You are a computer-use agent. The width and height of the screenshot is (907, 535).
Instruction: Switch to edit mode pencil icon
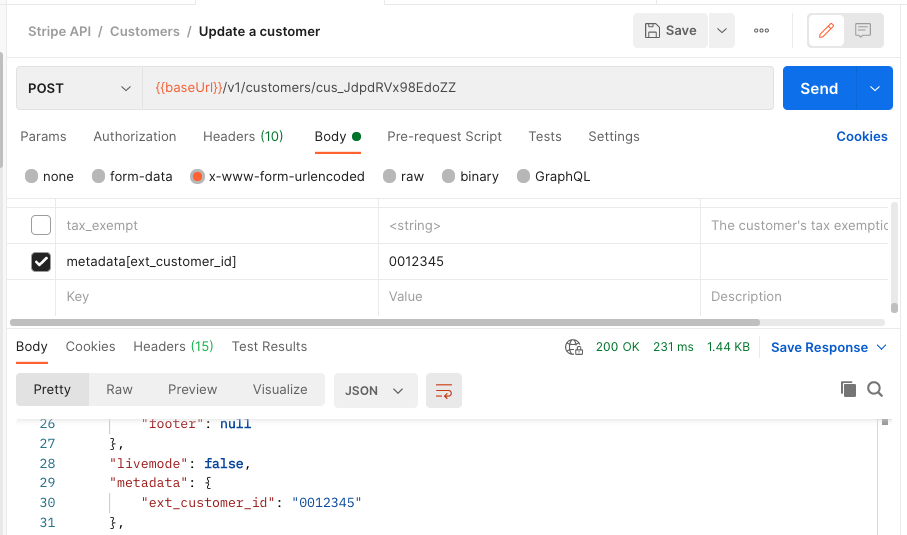coord(826,31)
